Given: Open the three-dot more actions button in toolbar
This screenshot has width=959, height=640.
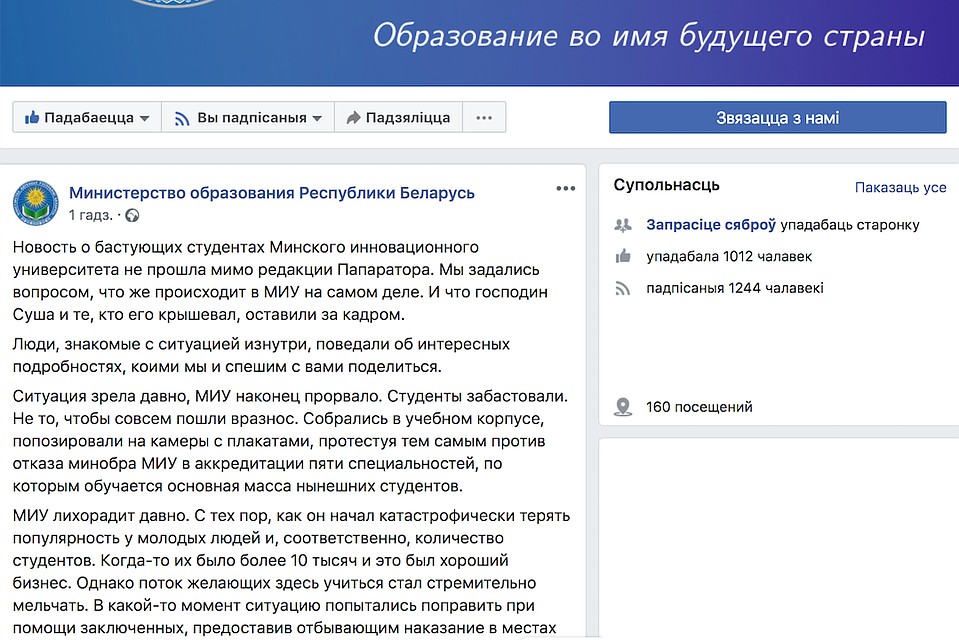Looking at the screenshot, I should (x=484, y=117).
